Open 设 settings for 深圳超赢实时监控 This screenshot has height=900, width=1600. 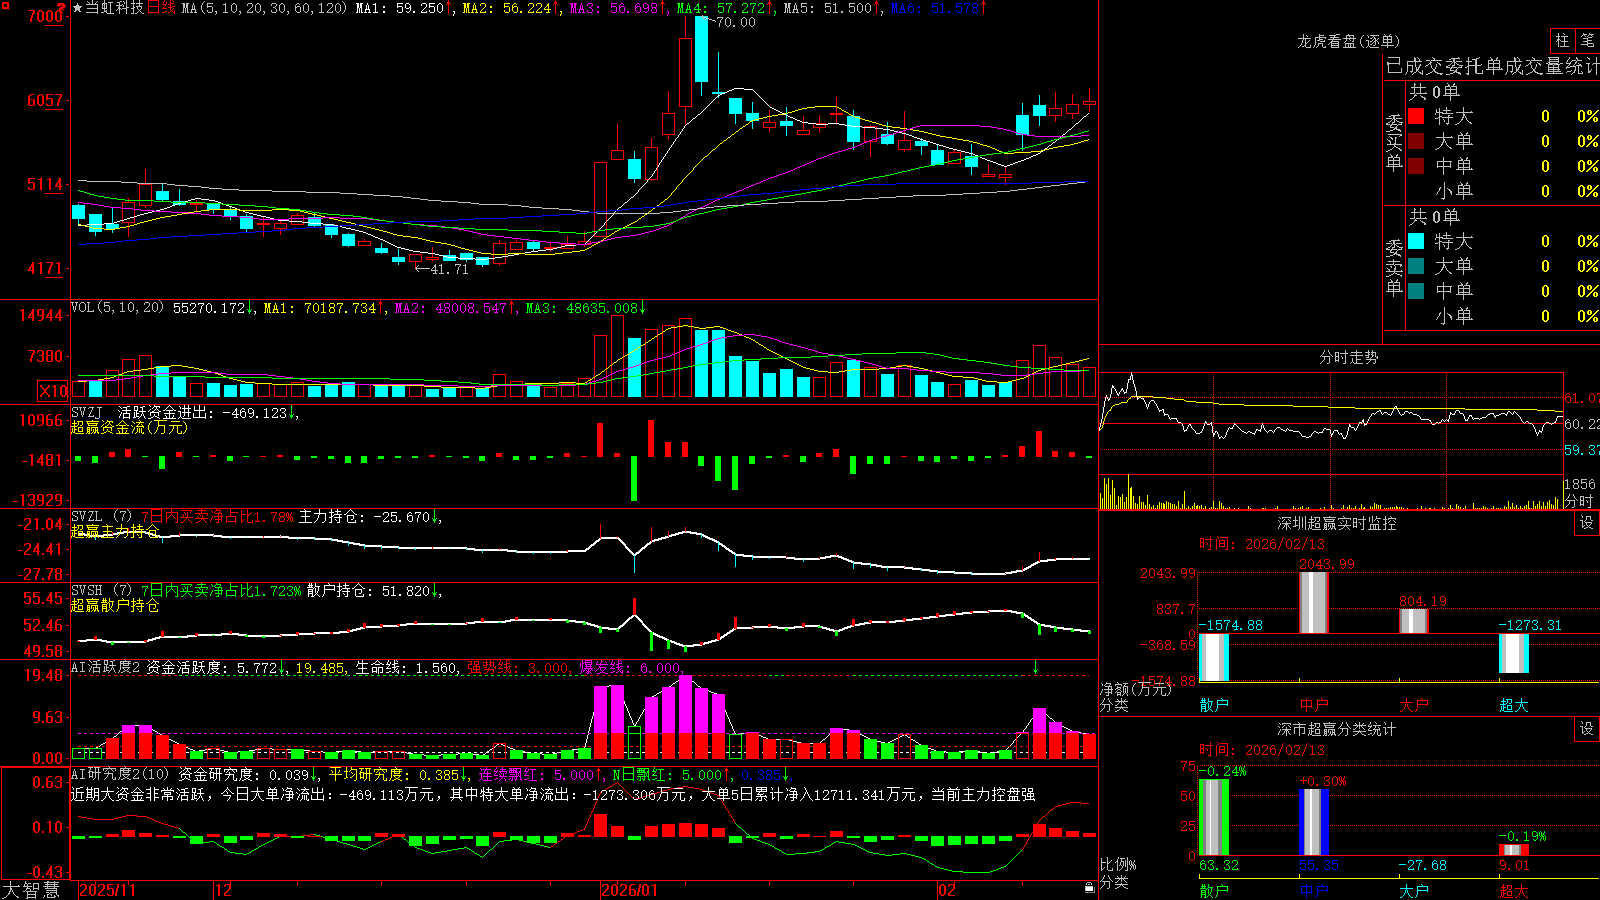tap(1587, 523)
